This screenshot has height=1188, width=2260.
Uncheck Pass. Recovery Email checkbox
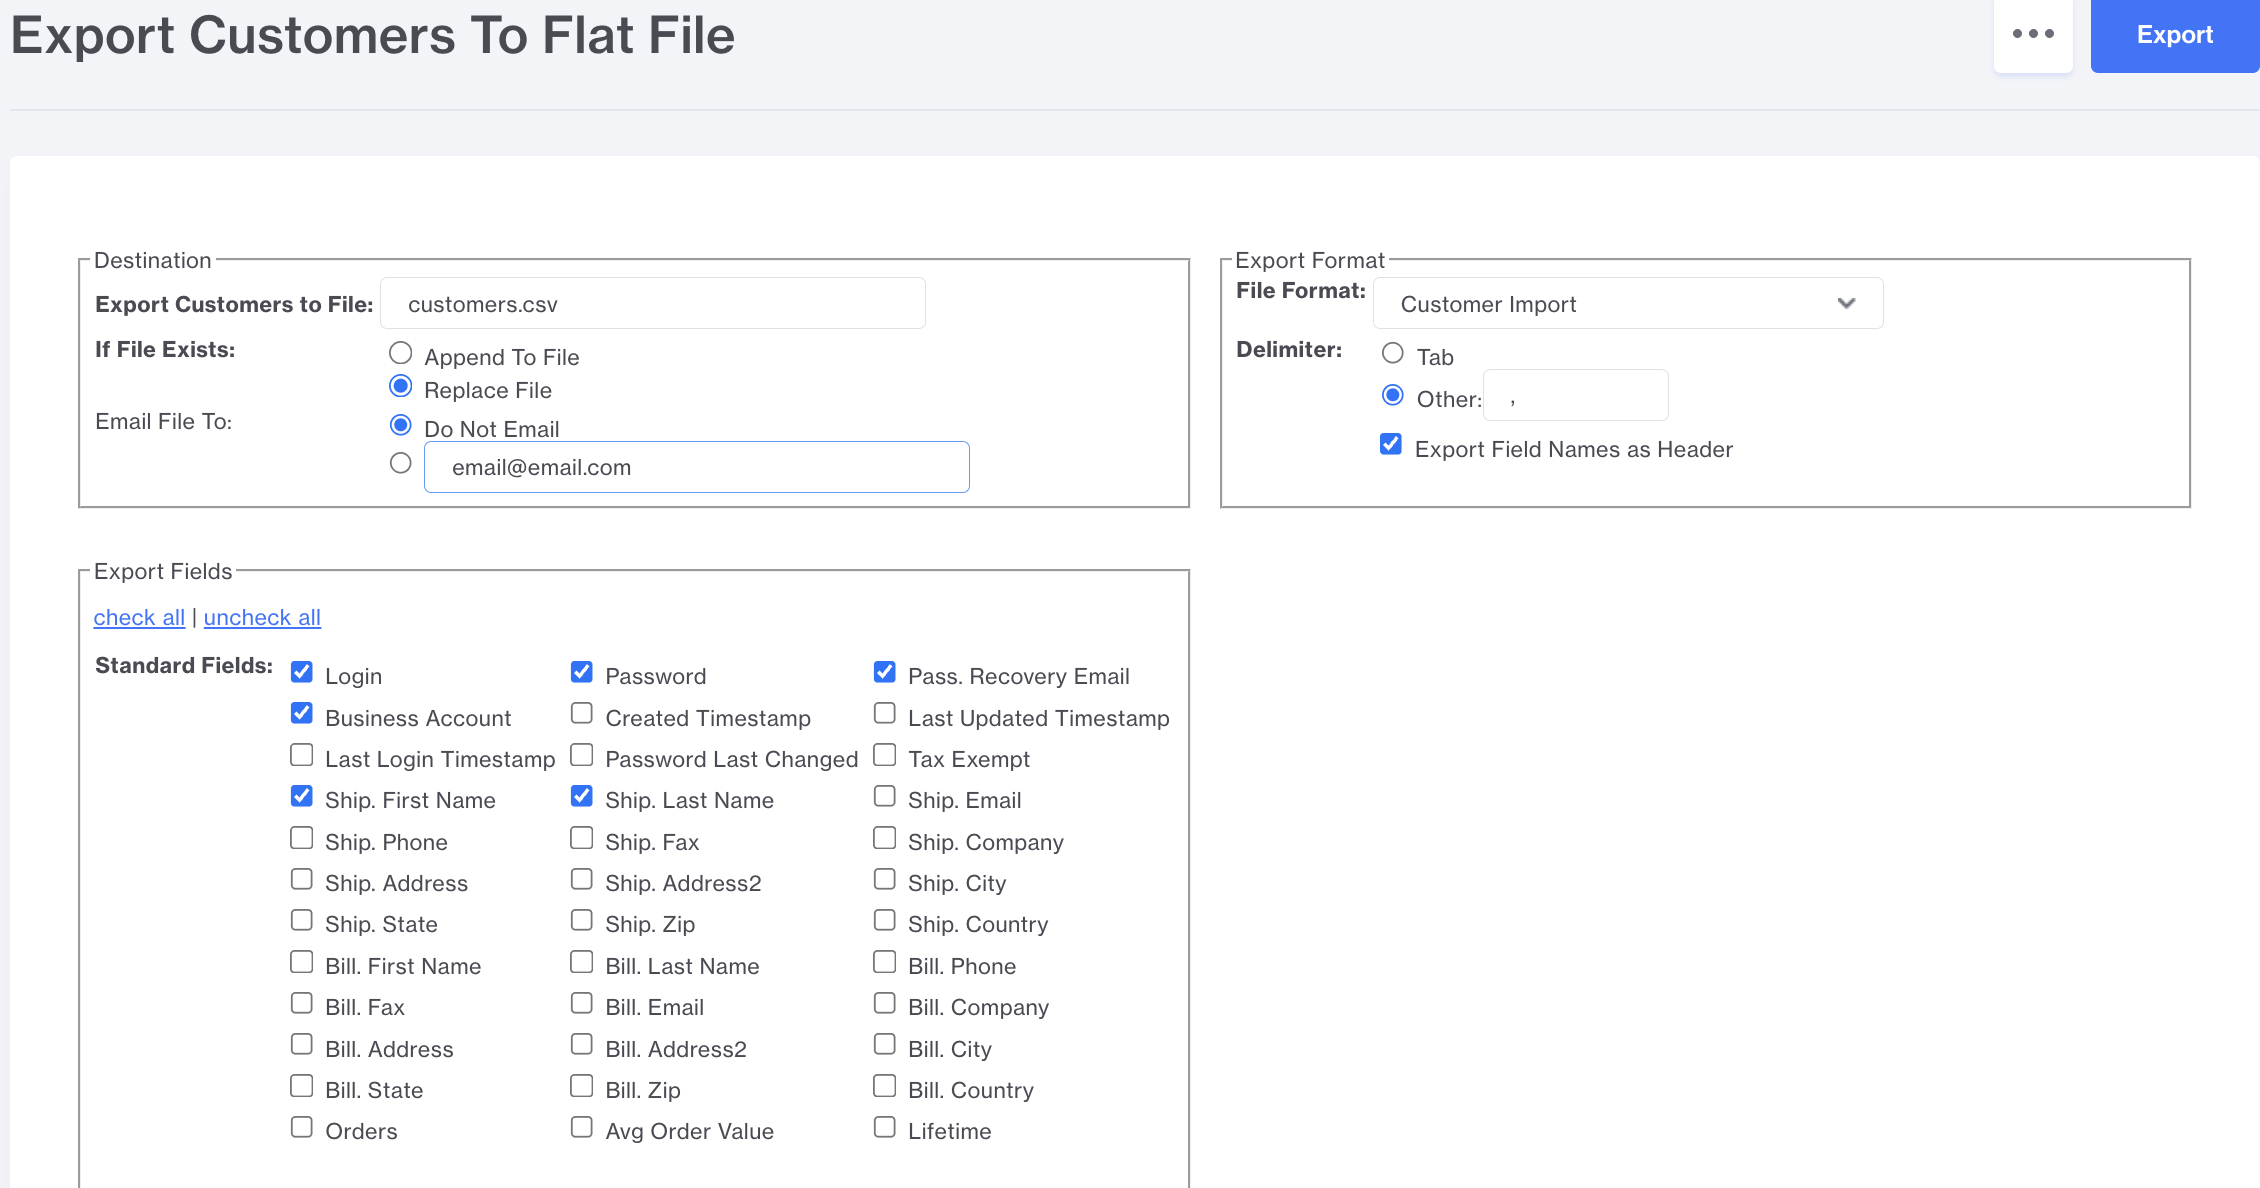click(884, 672)
